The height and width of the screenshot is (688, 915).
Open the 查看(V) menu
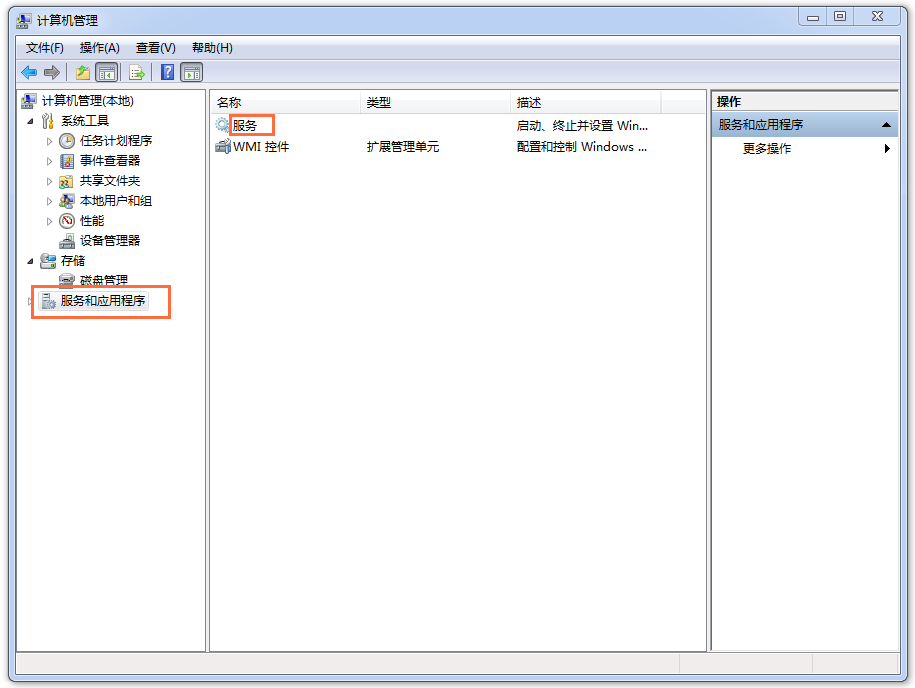point(155,48)
